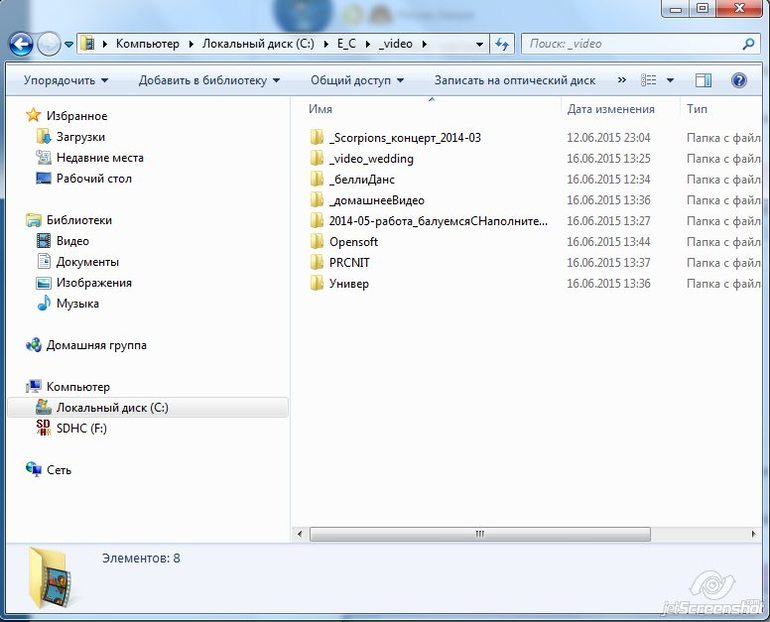Select the SDHC (F:) drive icon
The image size is (770, 622).
[x=43, y=428]
